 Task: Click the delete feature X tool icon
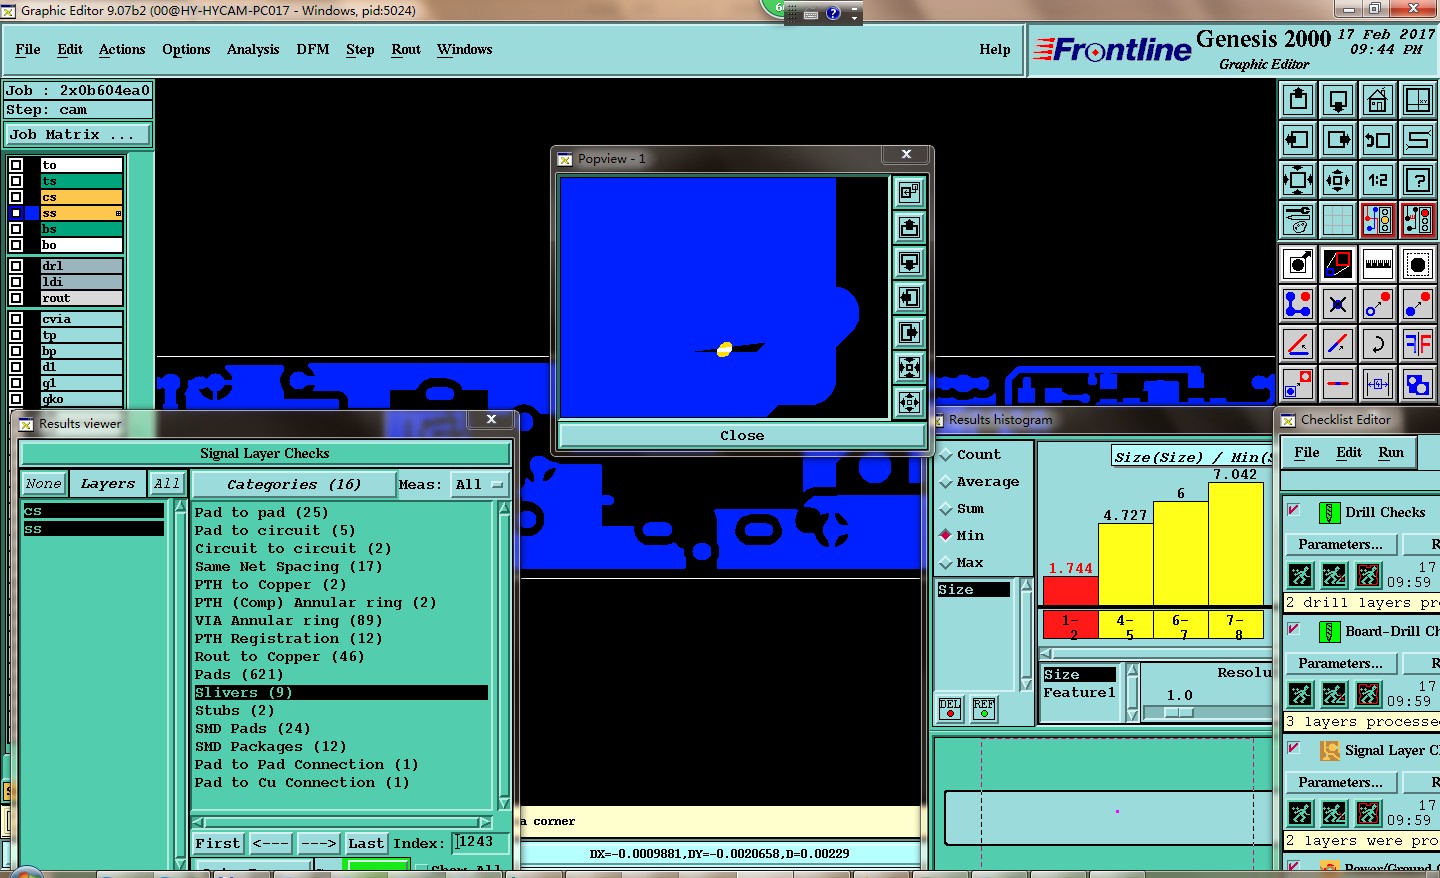pyautogui.click(x=1338, y=304)
